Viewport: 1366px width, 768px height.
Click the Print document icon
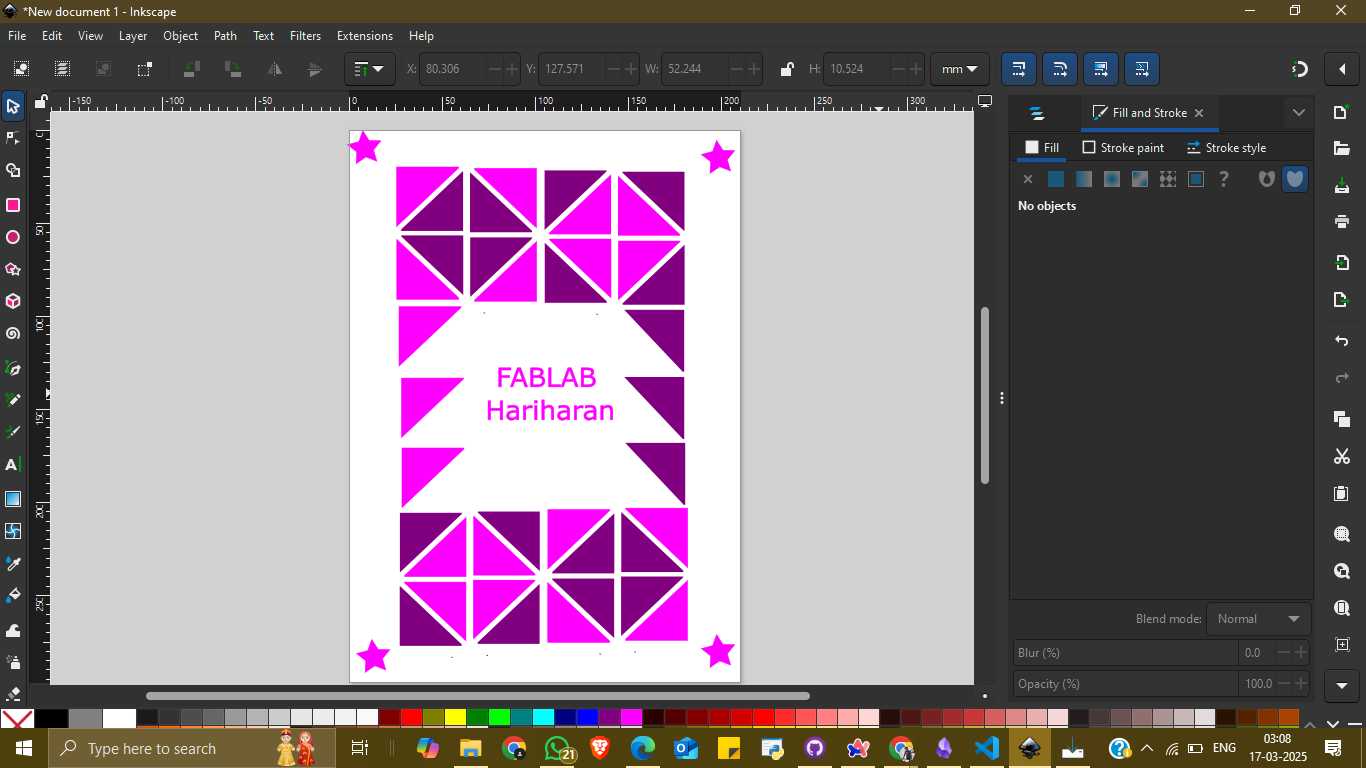pyautogui.click(x=1342, y=222)
